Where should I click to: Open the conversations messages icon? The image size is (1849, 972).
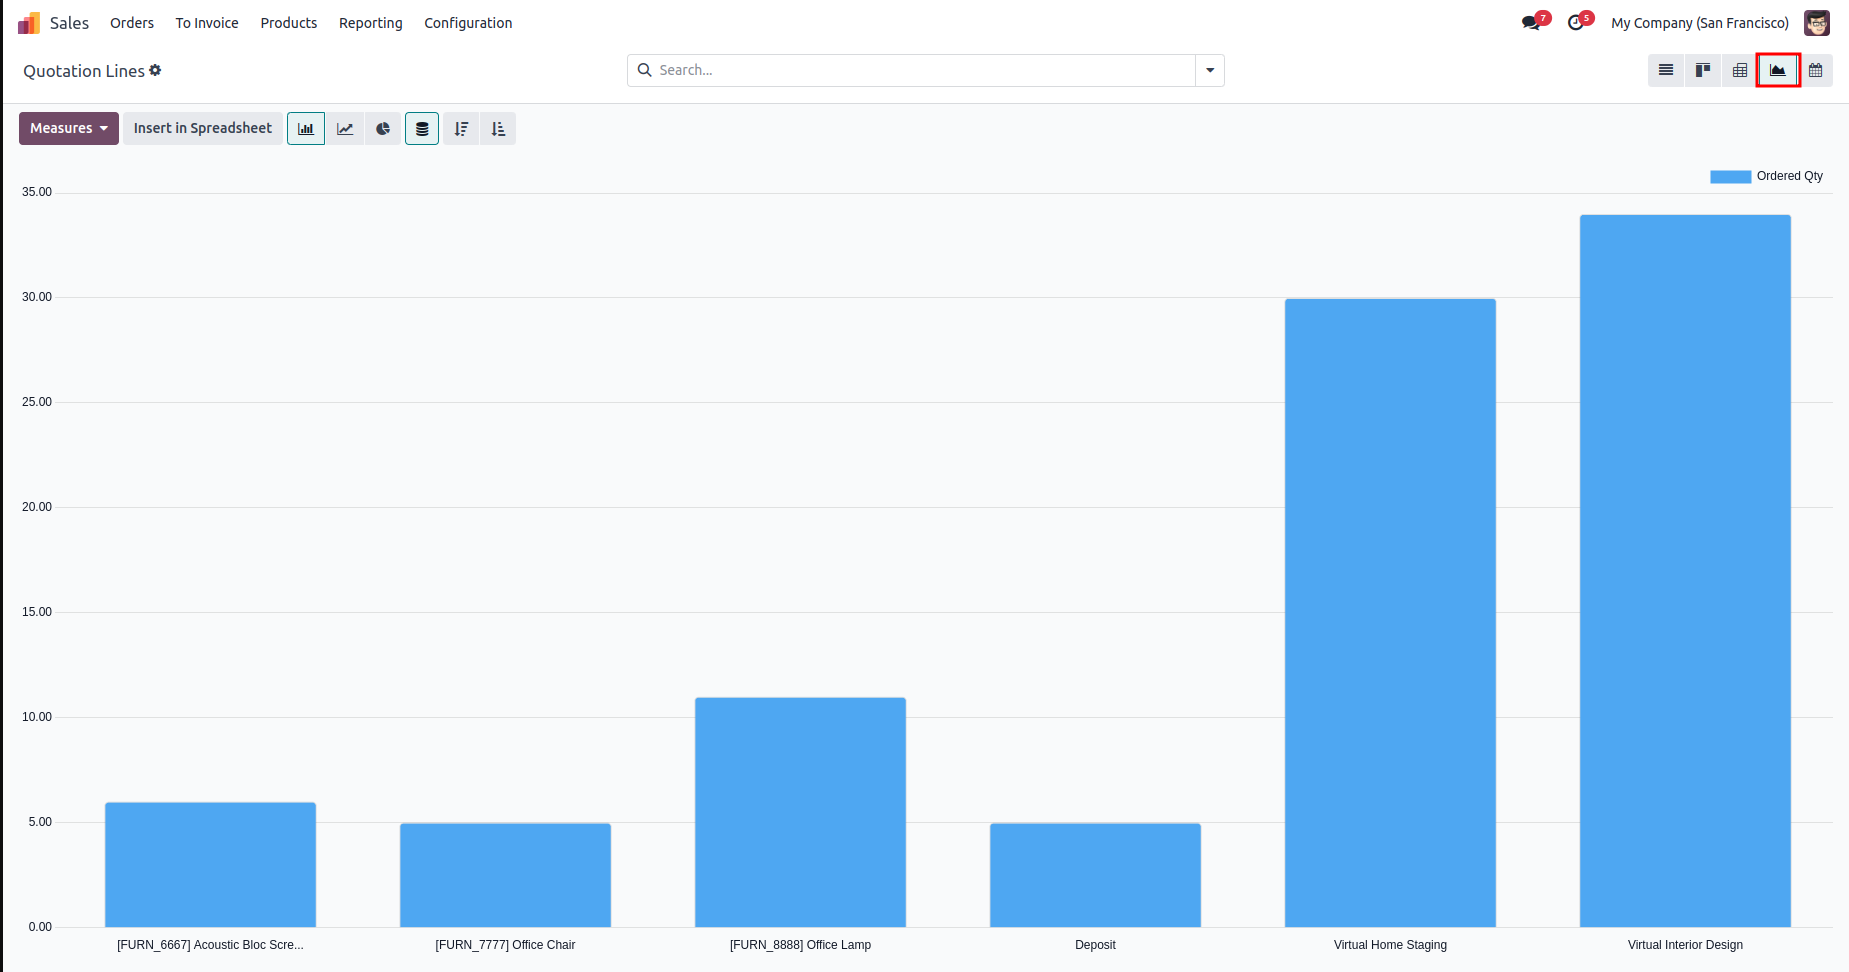(1532, 23)
